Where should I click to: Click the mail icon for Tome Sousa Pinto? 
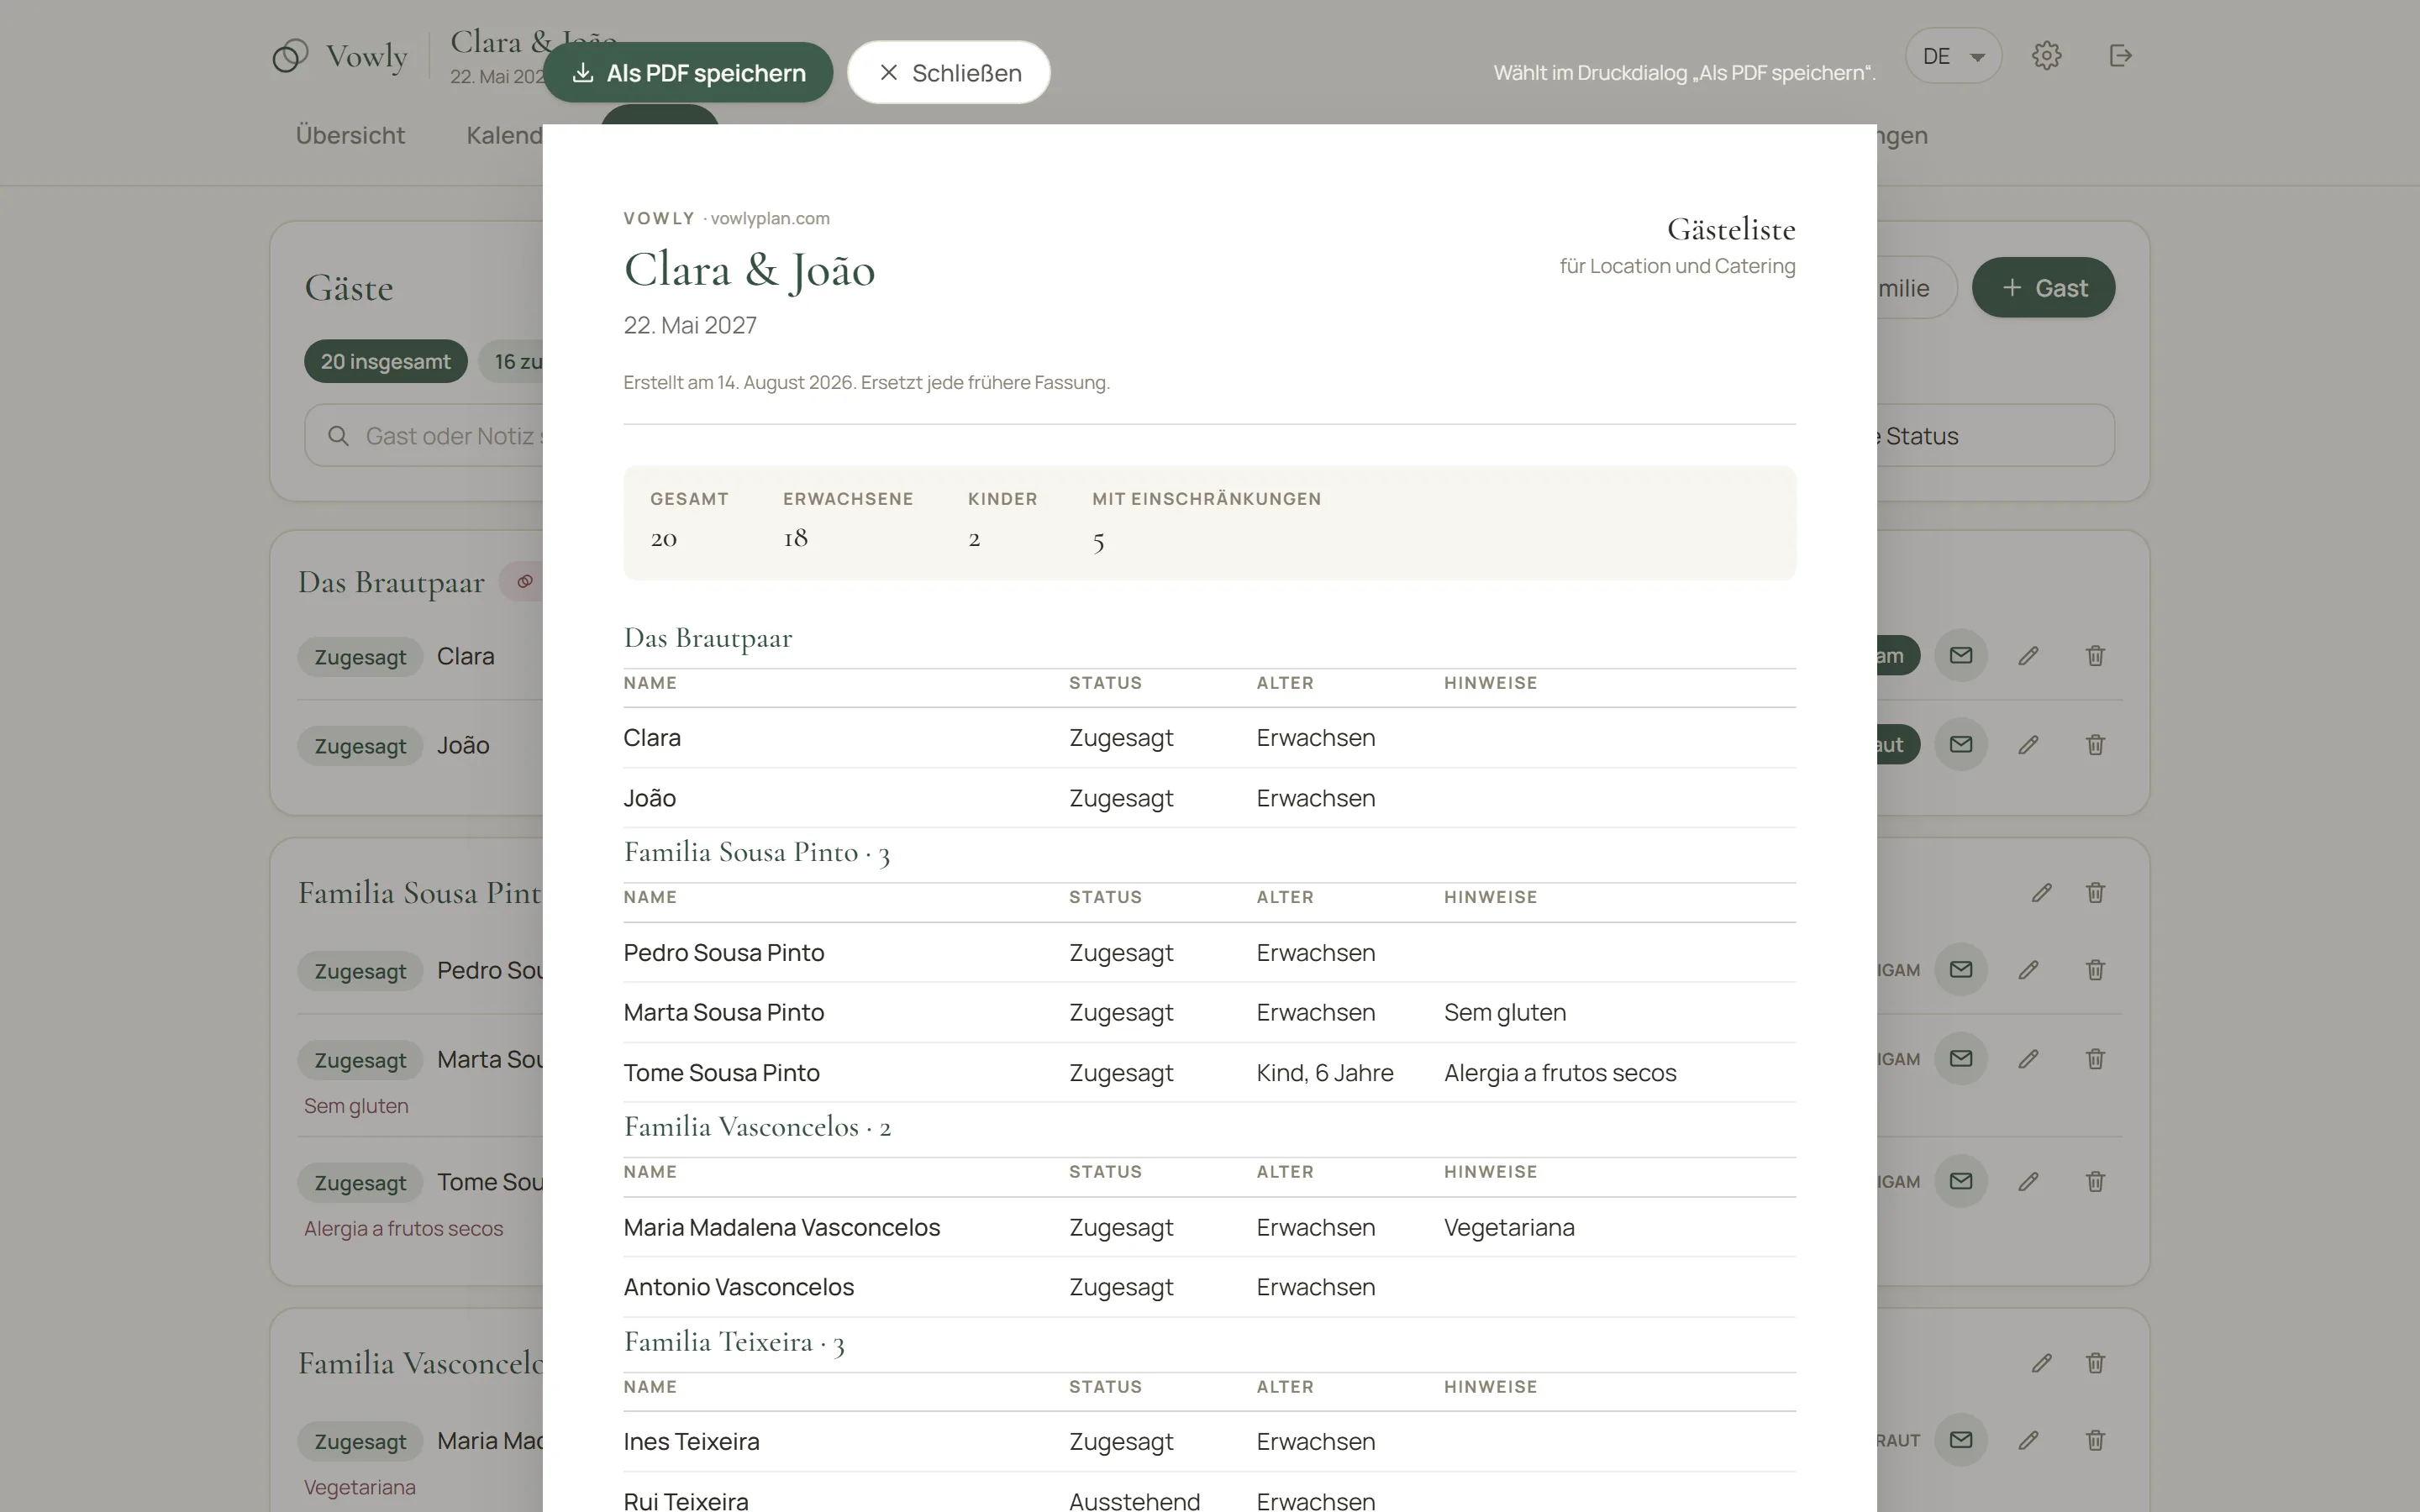point(1960,1181)
